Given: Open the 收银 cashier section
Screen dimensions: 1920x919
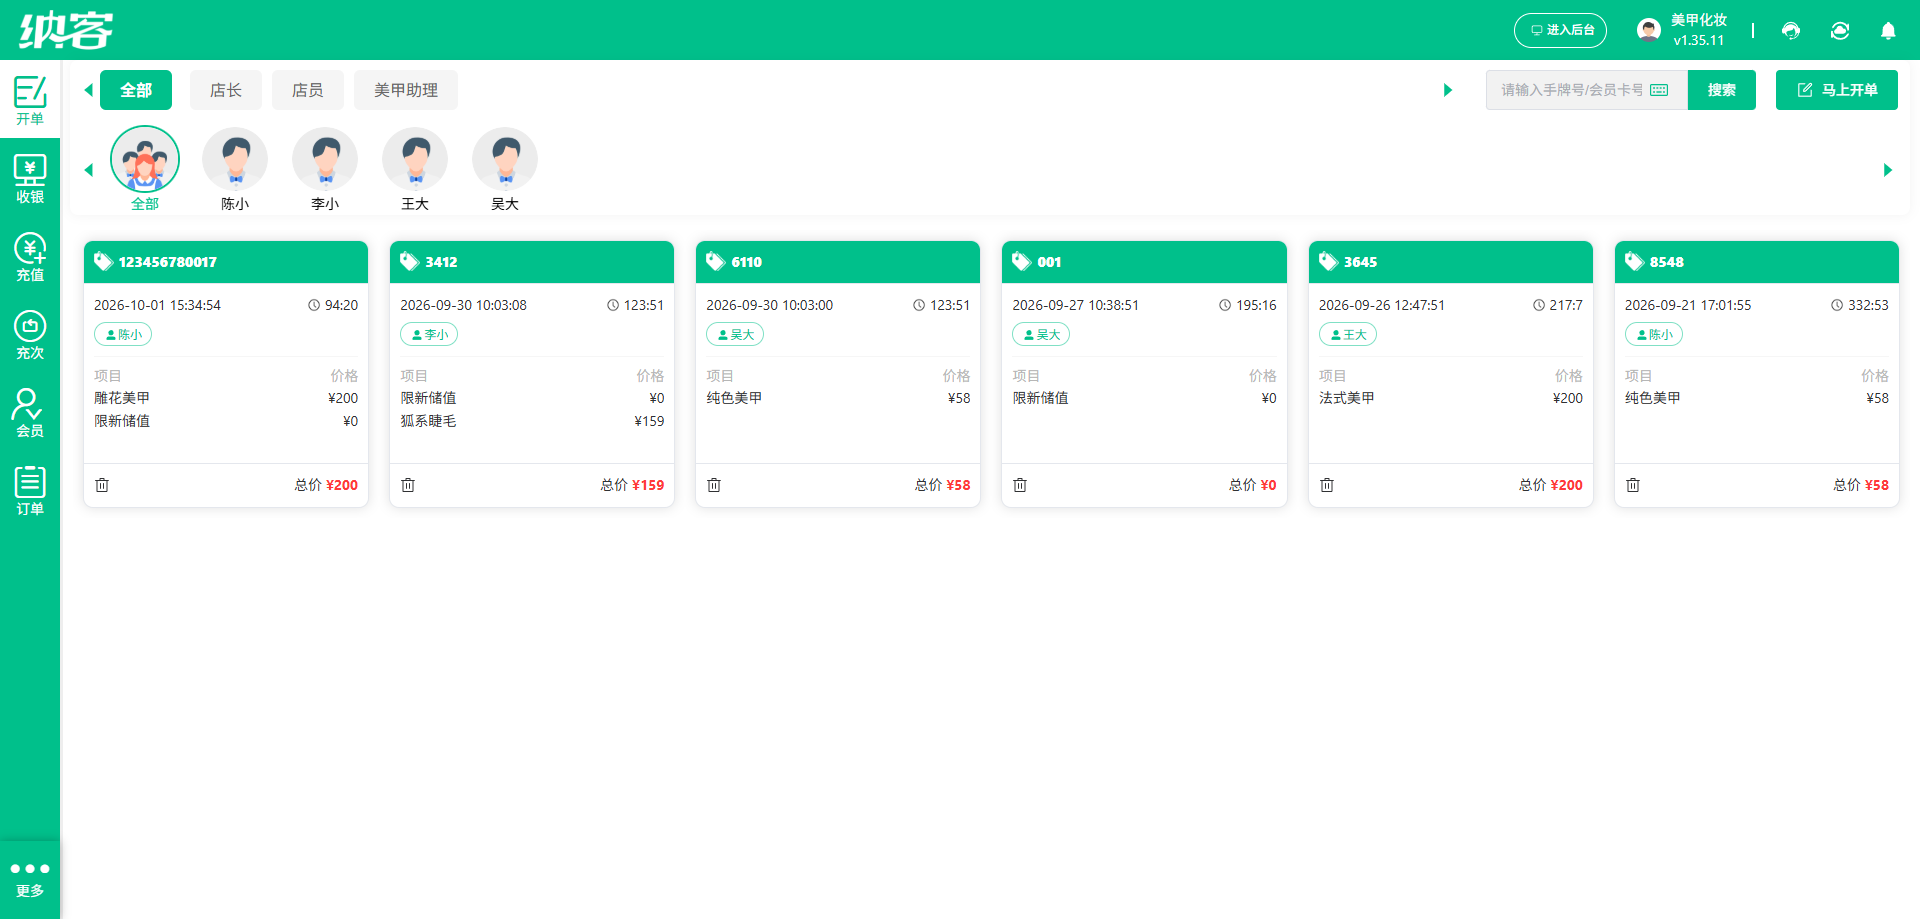Looking at the screenshot, I should pos(30,179).
